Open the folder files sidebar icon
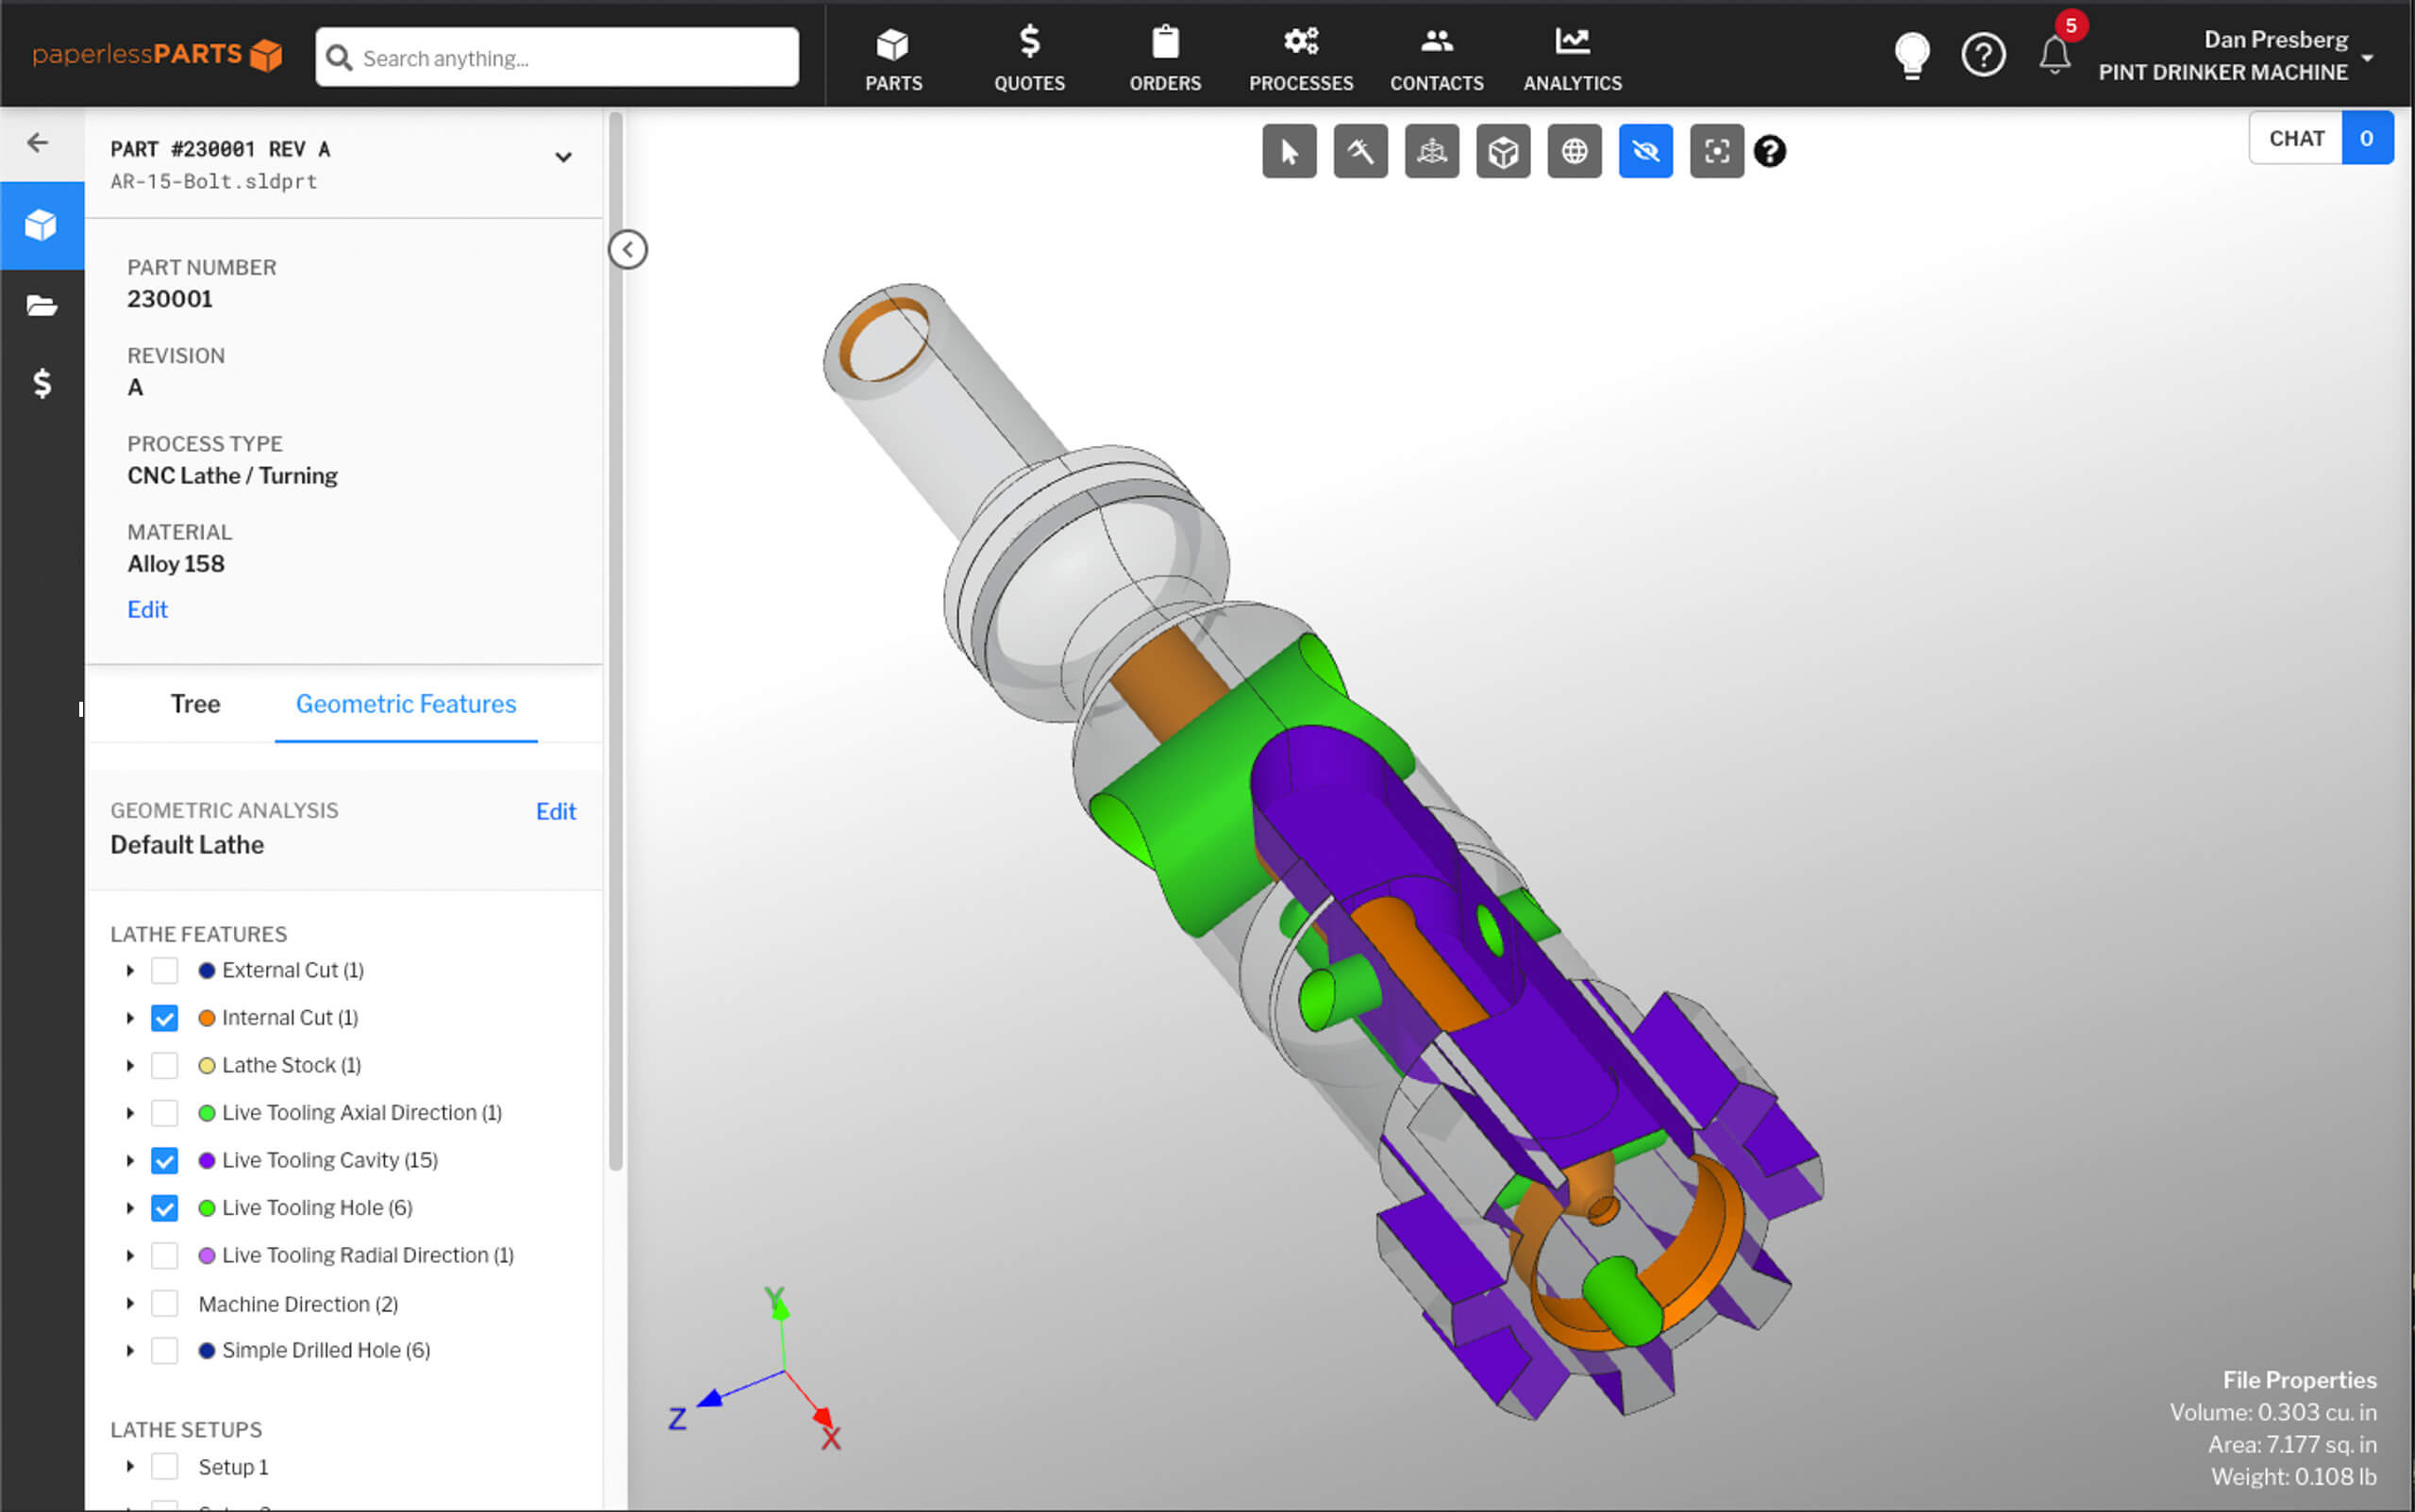This screenshot has height=1512, width=2415. pos(42,305)
